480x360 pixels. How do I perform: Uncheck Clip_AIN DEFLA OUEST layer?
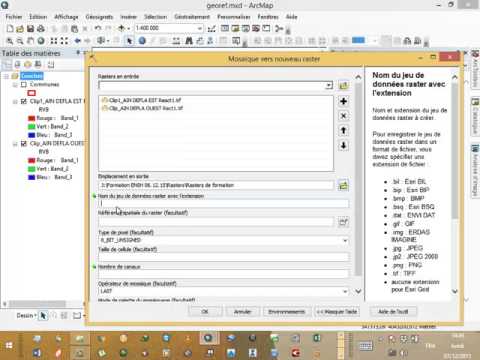24,144
